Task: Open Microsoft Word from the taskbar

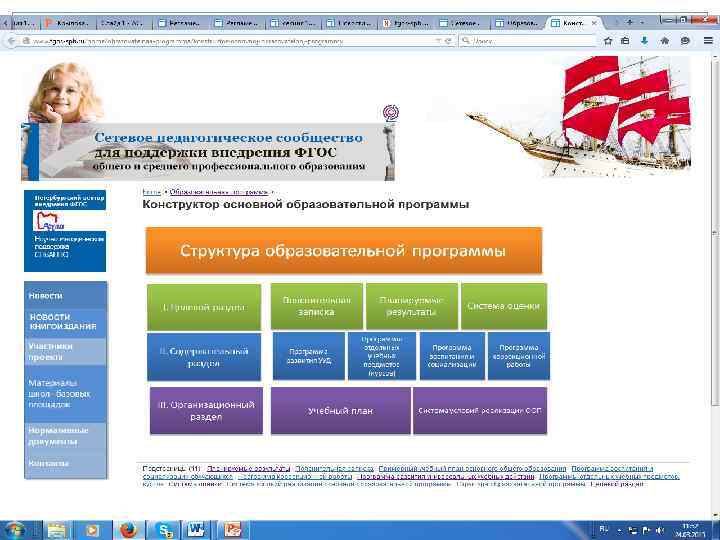Action: click(x=196, y=530)
